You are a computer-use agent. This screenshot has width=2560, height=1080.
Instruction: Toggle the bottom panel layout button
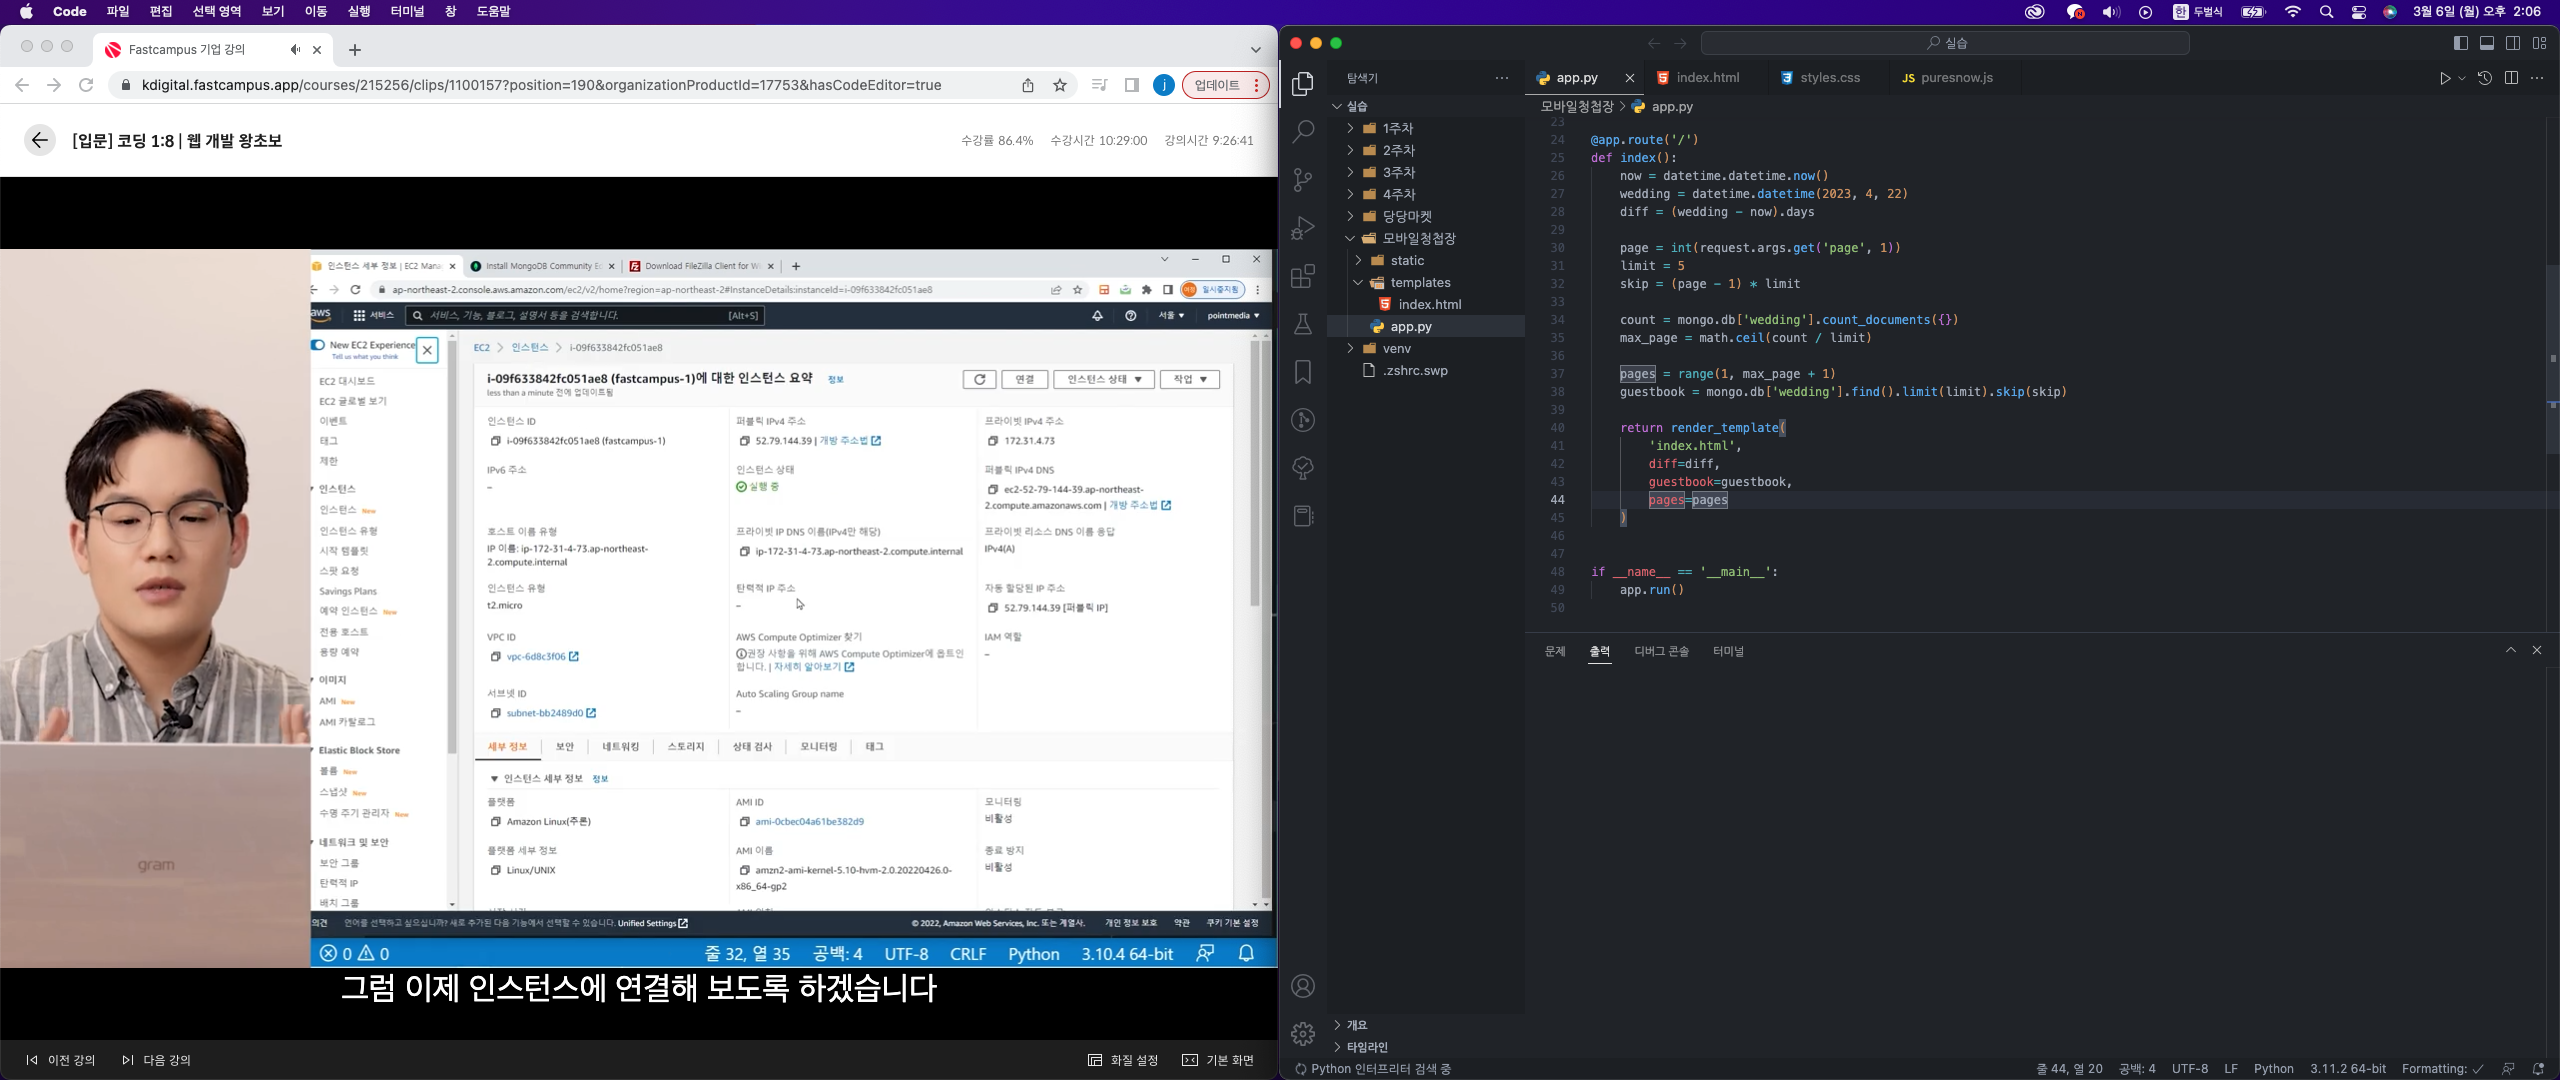click(x=2486, y=43)
